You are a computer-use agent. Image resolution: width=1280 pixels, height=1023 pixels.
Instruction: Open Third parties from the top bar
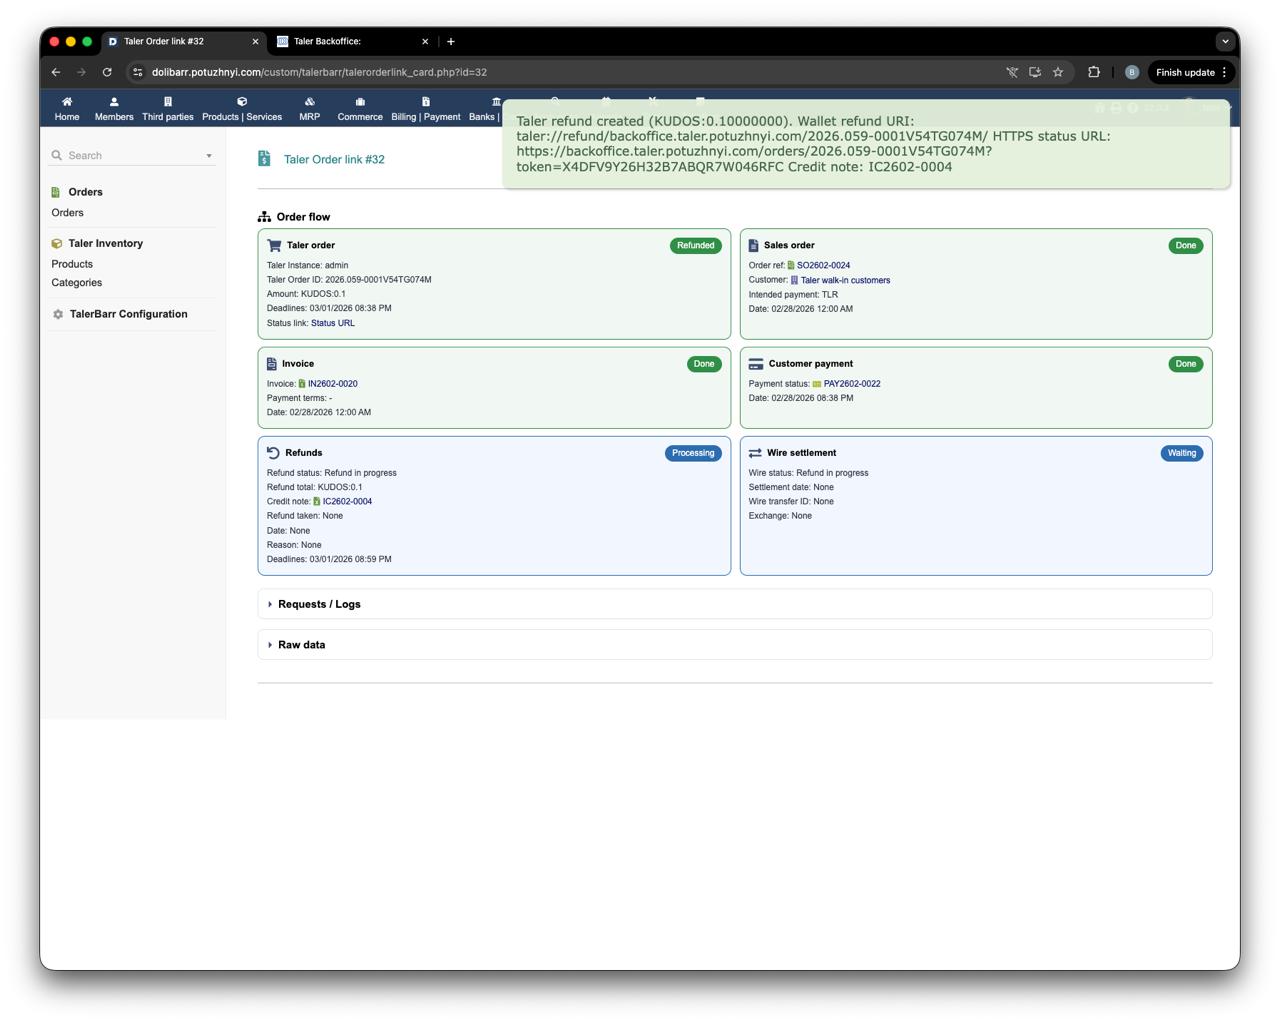[167, 102]
